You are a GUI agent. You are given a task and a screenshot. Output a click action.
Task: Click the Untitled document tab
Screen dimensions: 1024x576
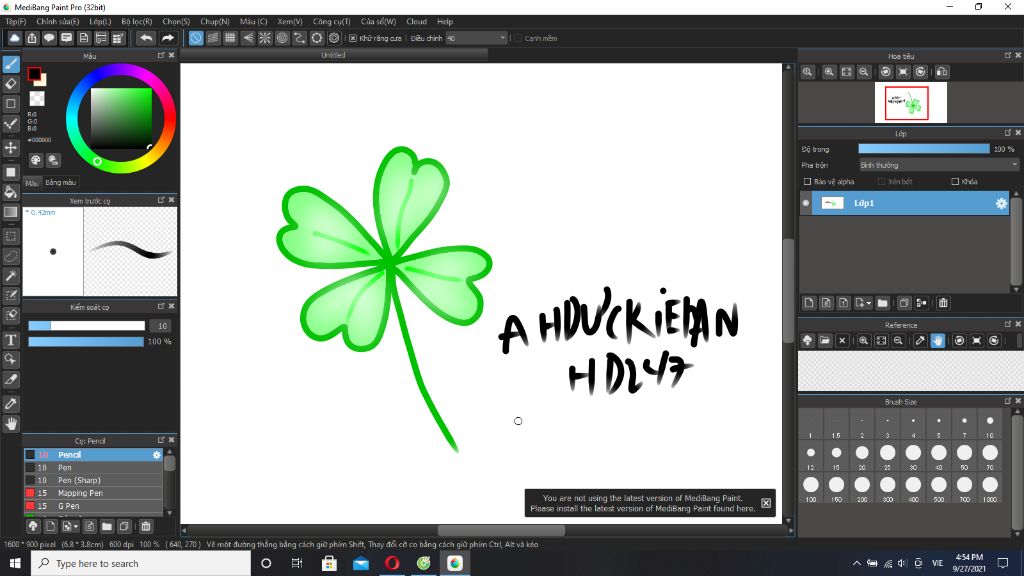pyautogui.click(x=334, y=56)
